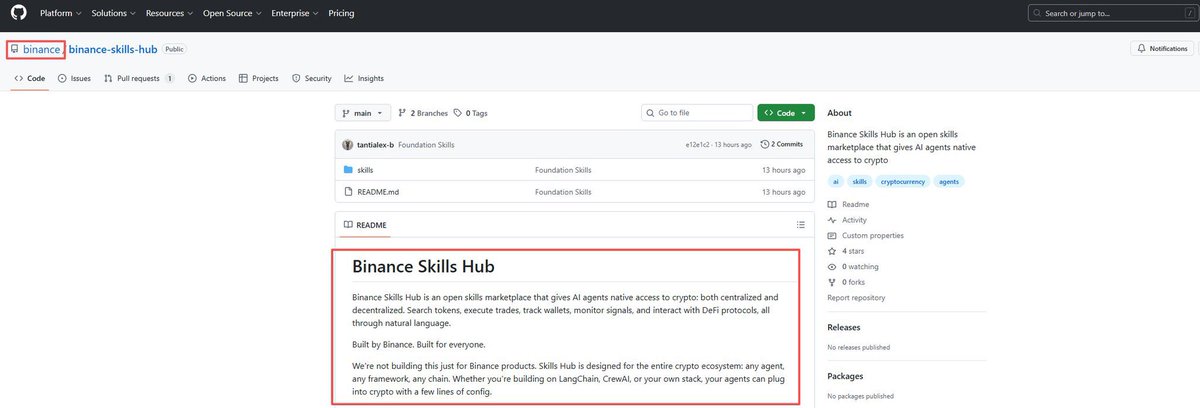Viewport: 1200px width, 408px height.
Task: Open the main branch selector dropdown
Action: (x=362, y=113)
